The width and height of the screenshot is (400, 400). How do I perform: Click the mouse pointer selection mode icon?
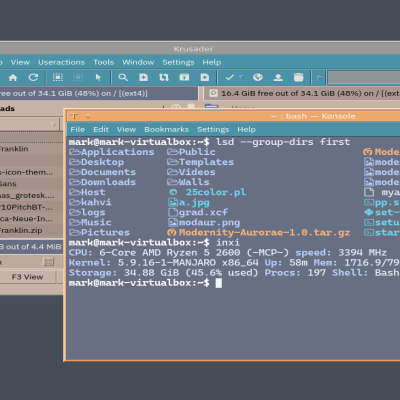98,77
